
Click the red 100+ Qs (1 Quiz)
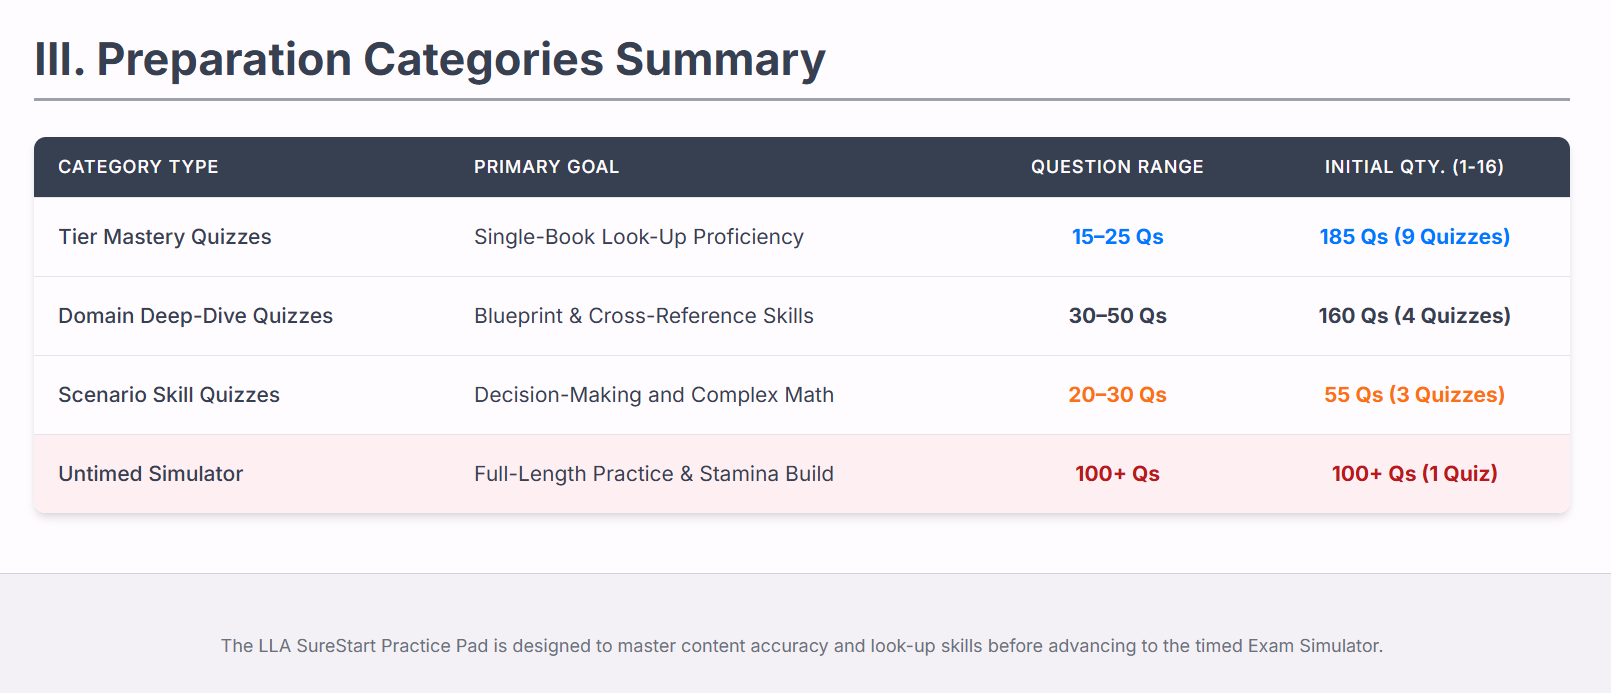coord(1414,474)
